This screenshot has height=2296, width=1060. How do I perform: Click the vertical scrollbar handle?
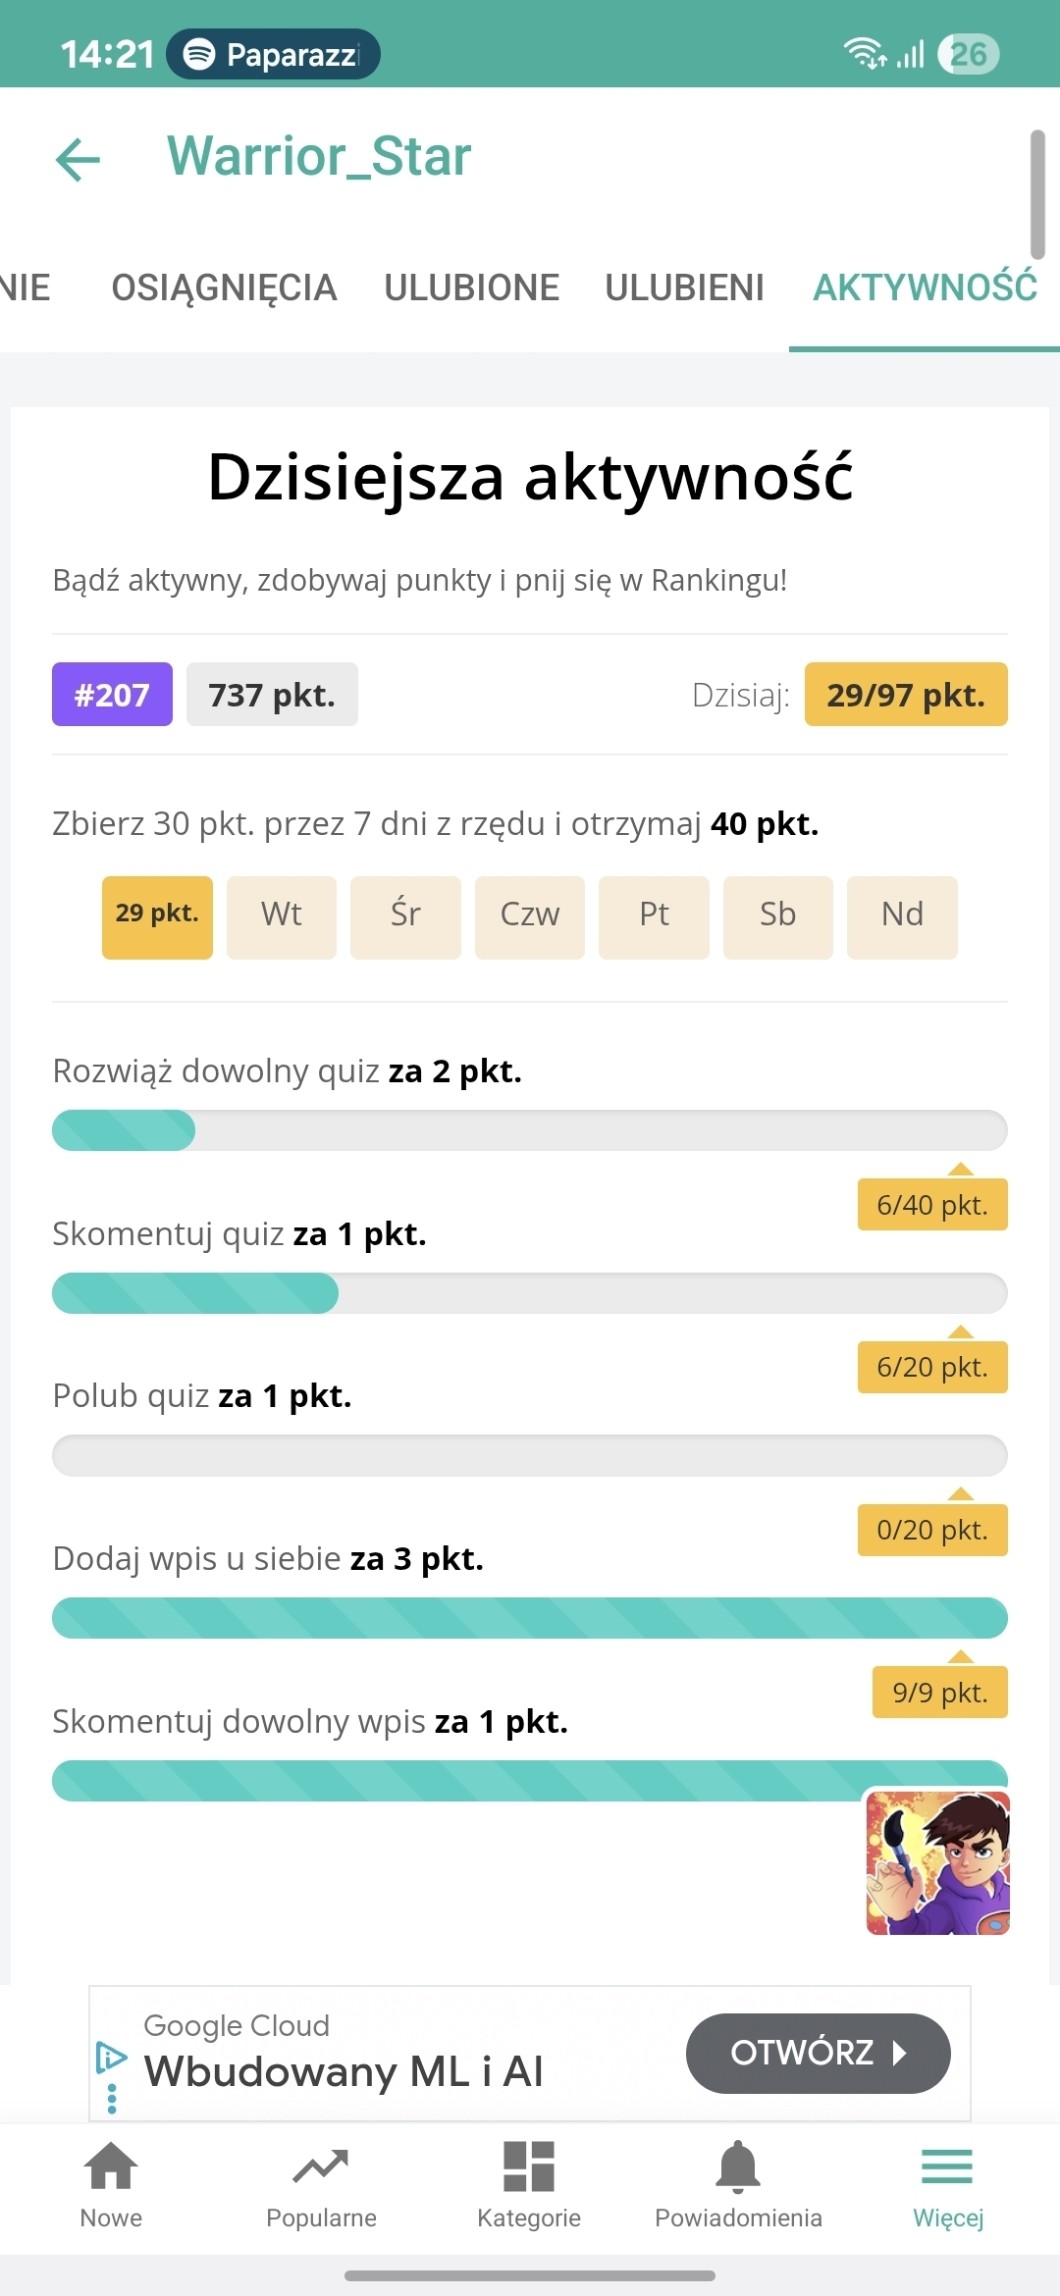coord(1037,195)
